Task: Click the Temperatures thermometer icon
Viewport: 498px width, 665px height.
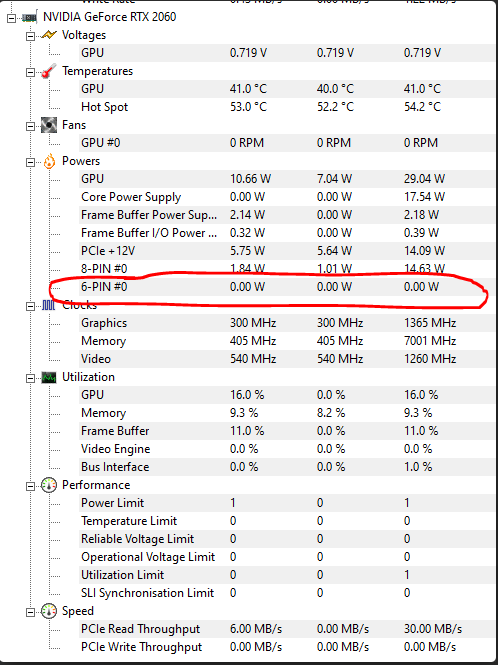Action: [x=49, y=71]
